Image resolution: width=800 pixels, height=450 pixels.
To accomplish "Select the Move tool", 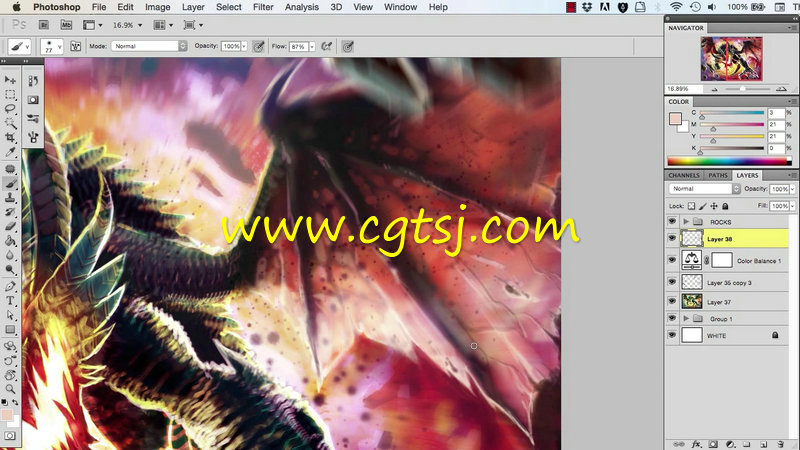I will [10, 80].
